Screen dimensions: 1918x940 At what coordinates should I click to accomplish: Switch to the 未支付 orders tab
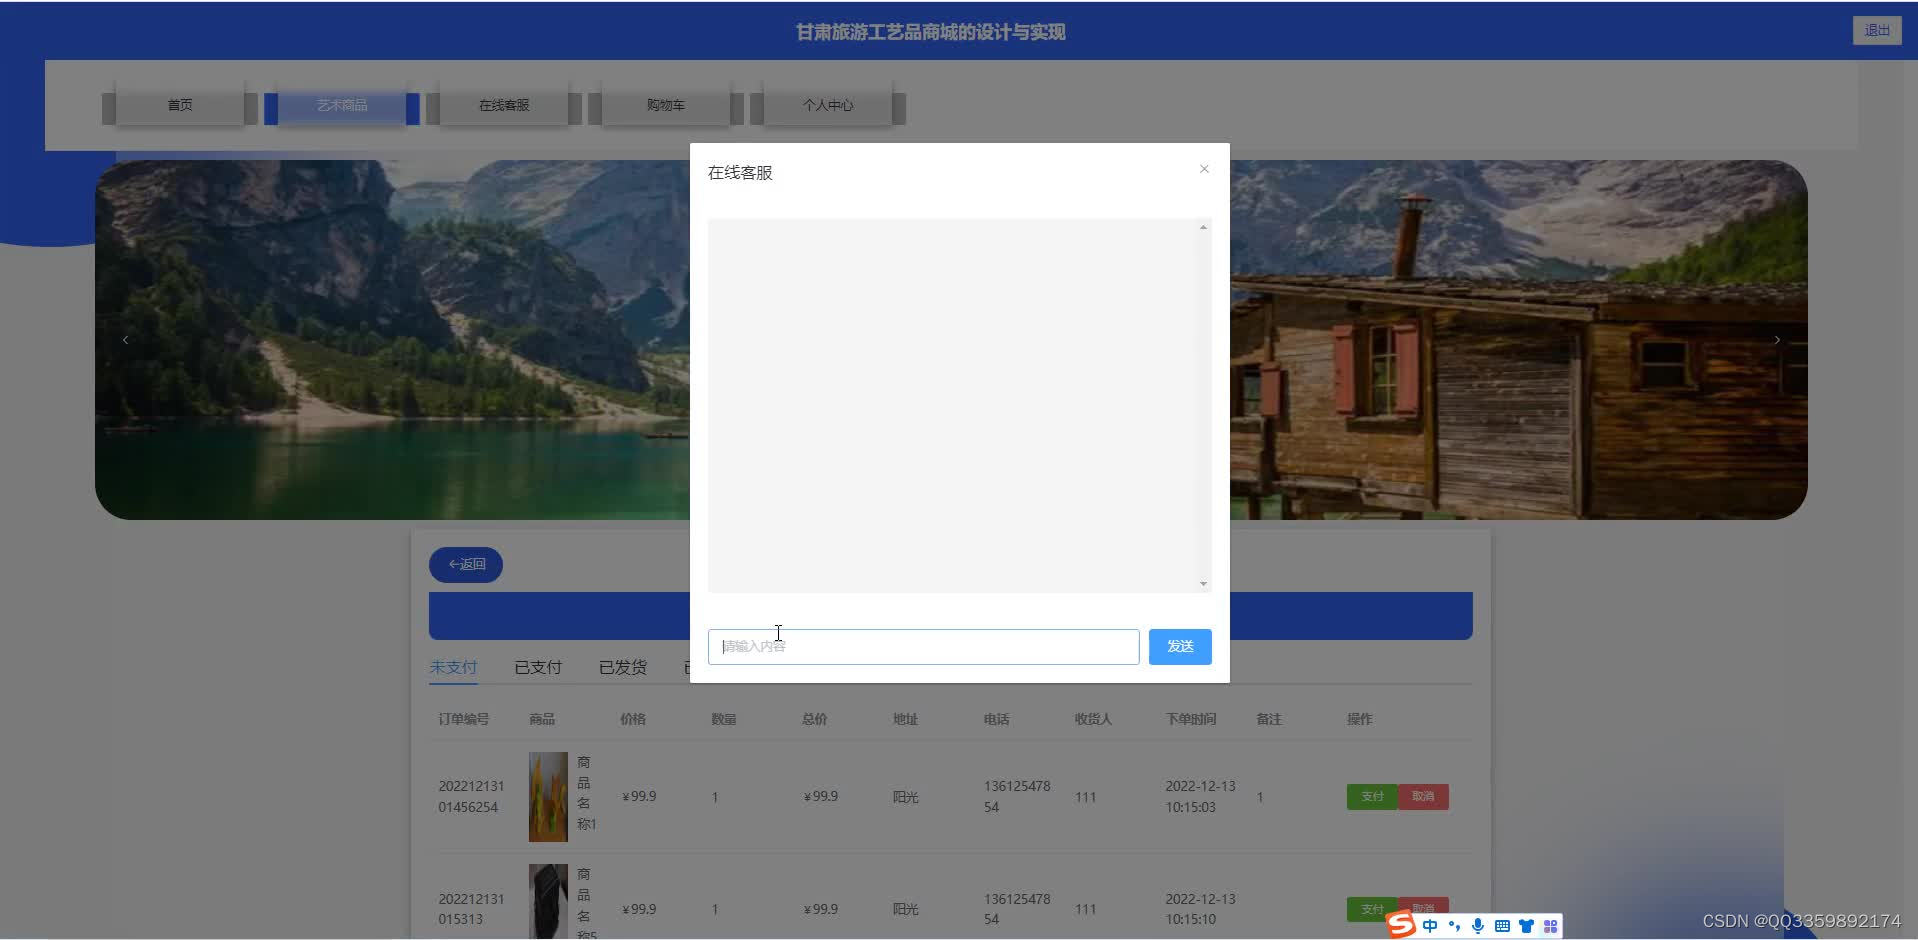click(453, 667)
